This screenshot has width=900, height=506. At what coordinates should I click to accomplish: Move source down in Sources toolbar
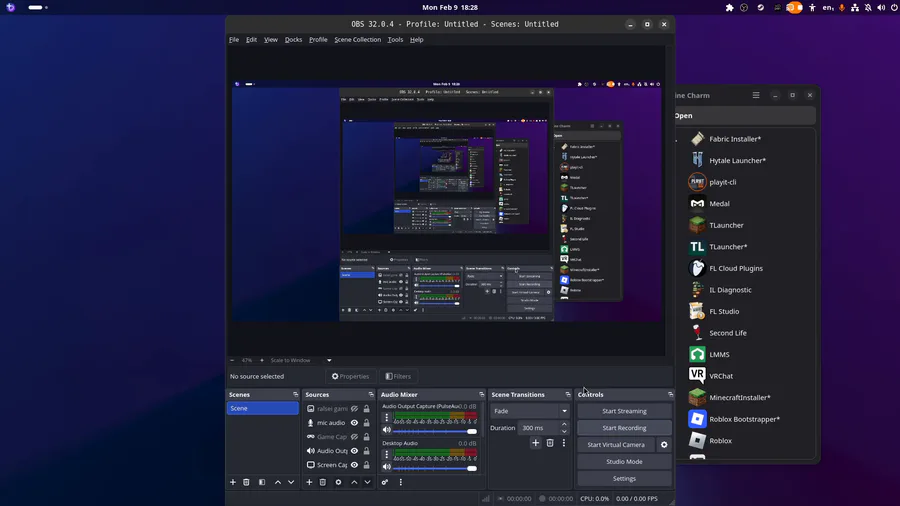pos(367,482)
